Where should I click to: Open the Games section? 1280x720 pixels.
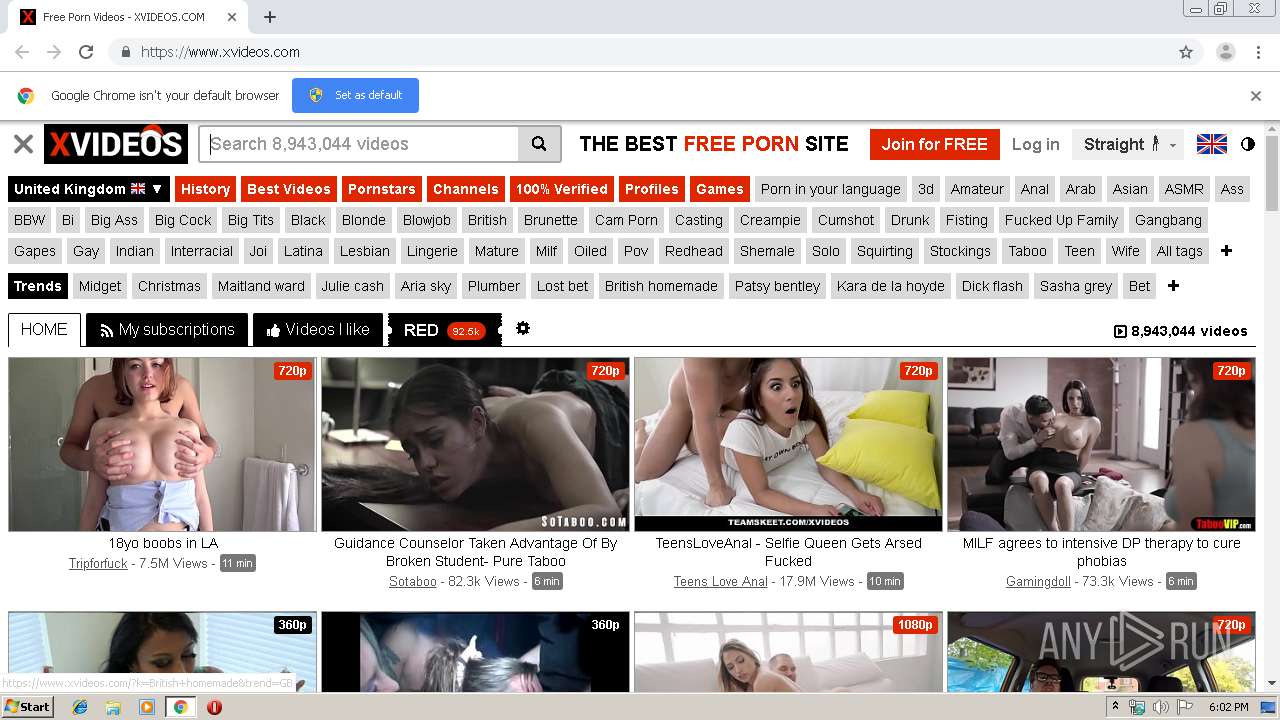pos(719,189)
